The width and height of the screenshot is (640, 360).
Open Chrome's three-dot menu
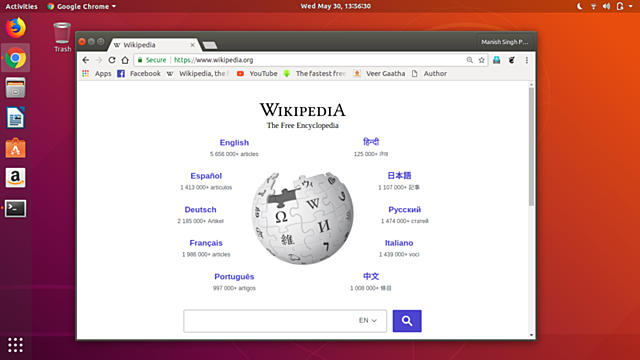point(527,60)
